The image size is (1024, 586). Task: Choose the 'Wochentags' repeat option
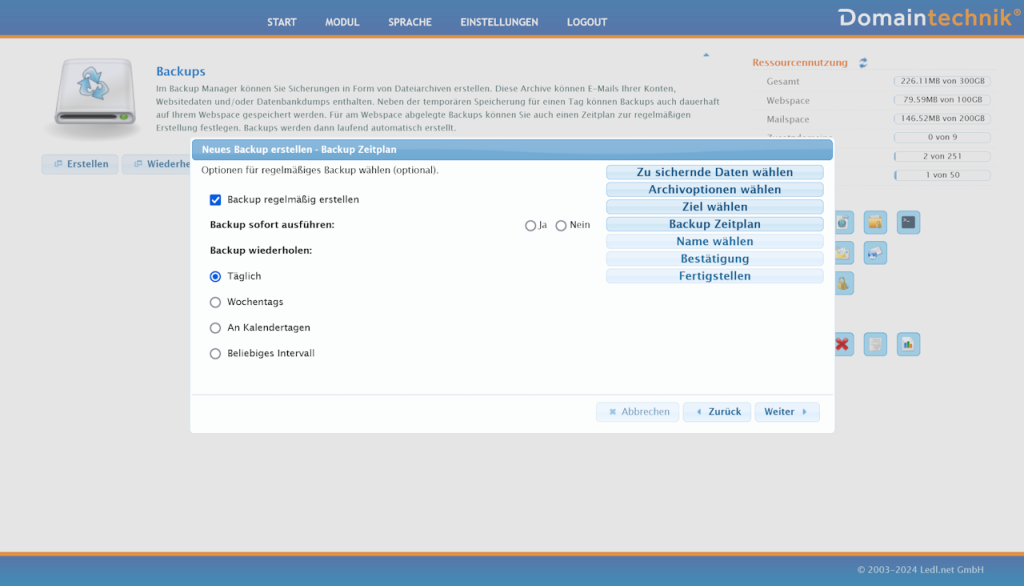pyautogui.click(x=215, y=301)
